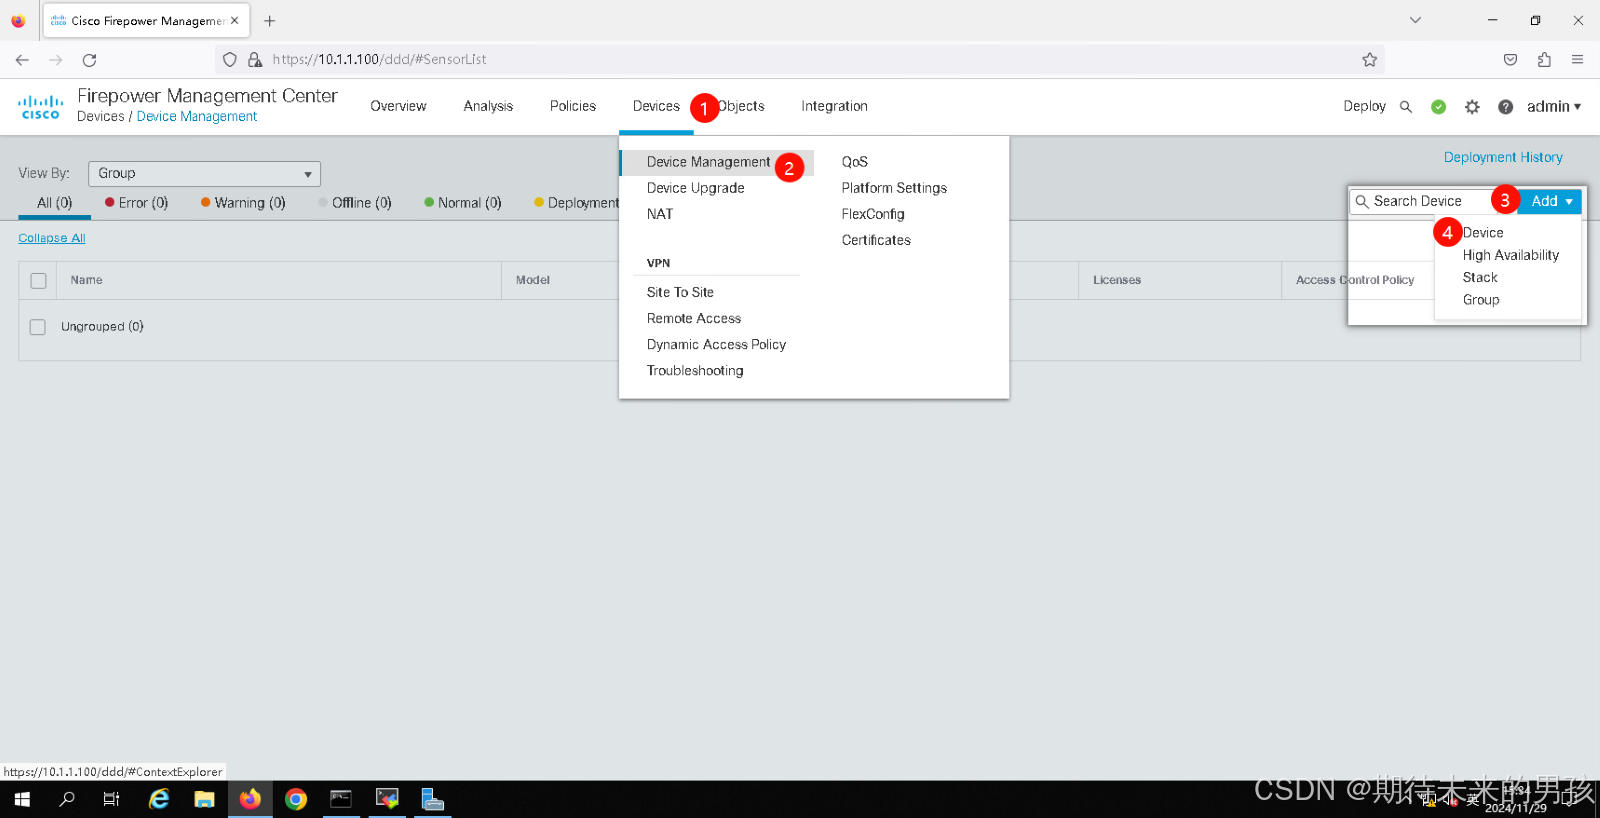
Task: Open Dynamic Access Policy entry
Action: [716, 344]
